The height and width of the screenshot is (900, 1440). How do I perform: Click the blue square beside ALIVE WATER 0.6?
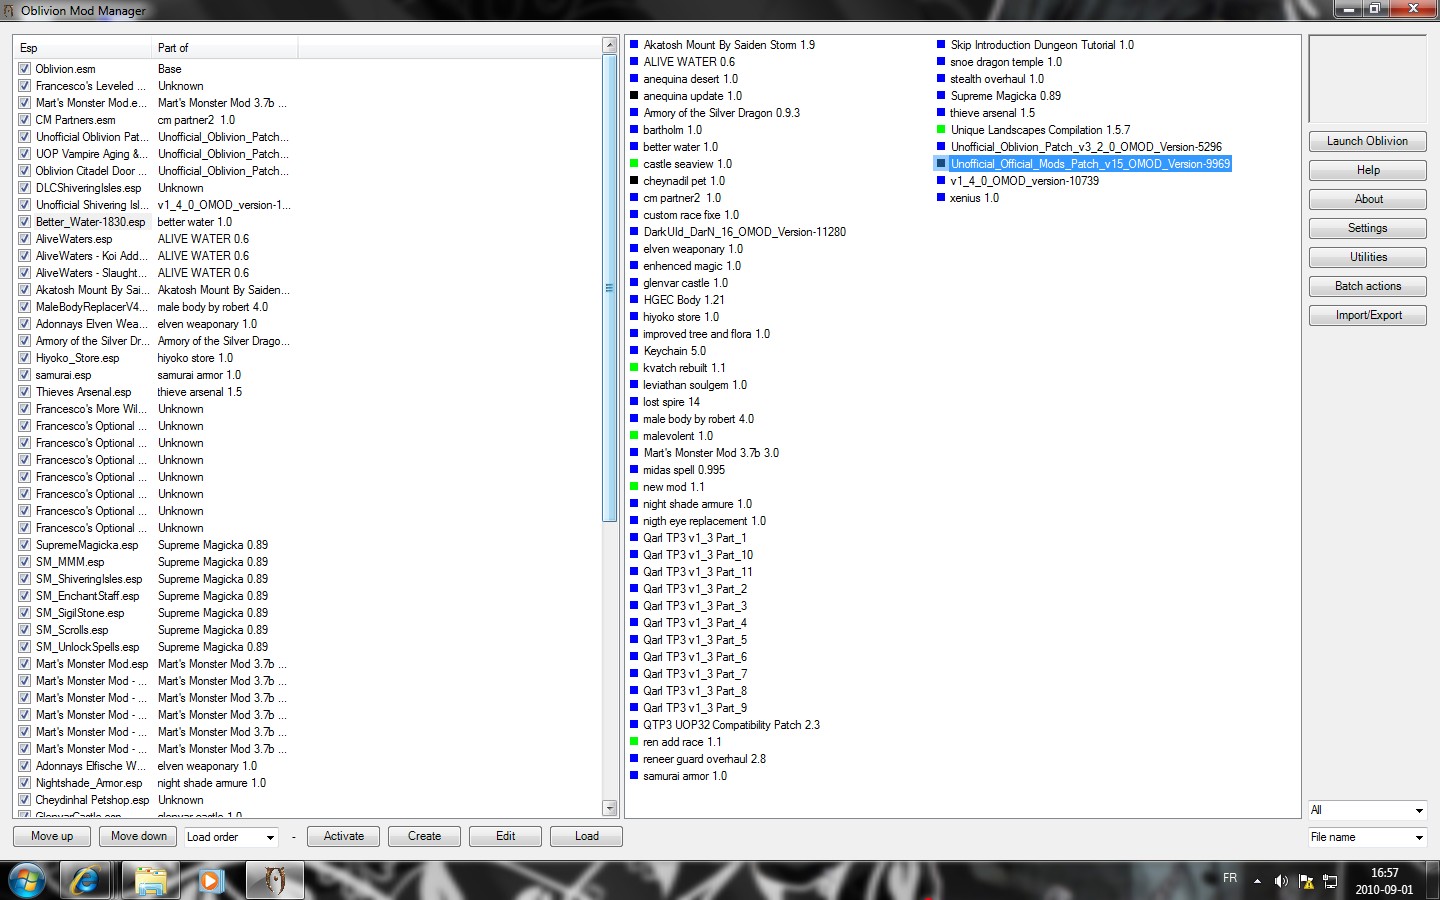pos(634,62)
